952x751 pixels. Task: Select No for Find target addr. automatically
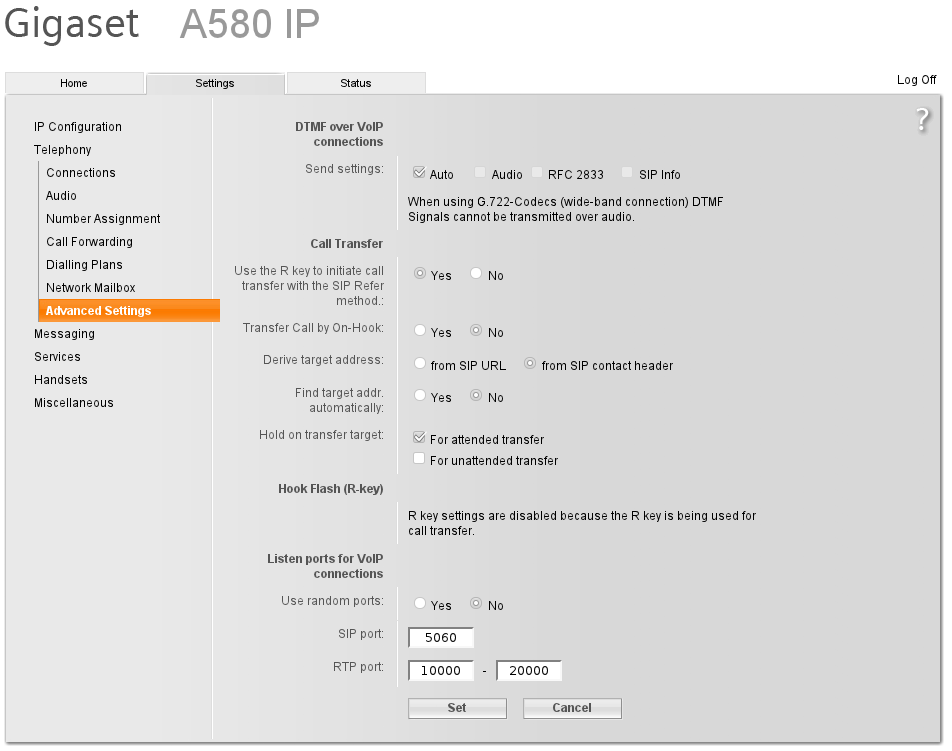(476, 395)
